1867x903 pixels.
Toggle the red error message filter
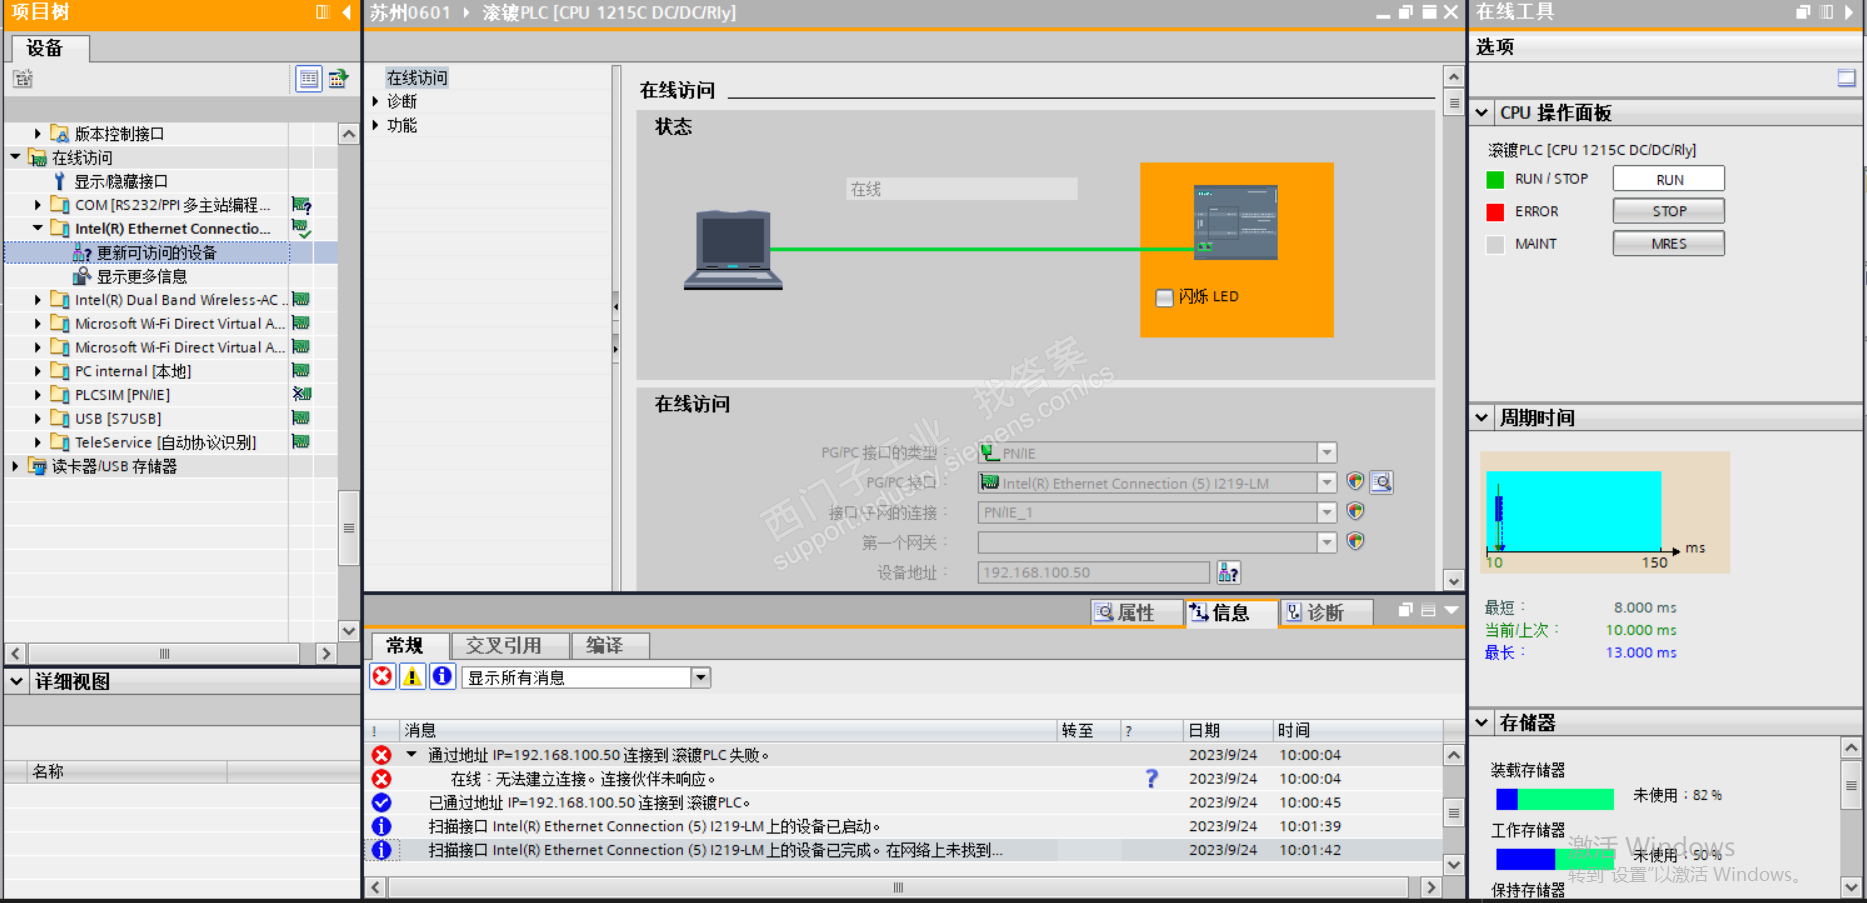(382, 677)
